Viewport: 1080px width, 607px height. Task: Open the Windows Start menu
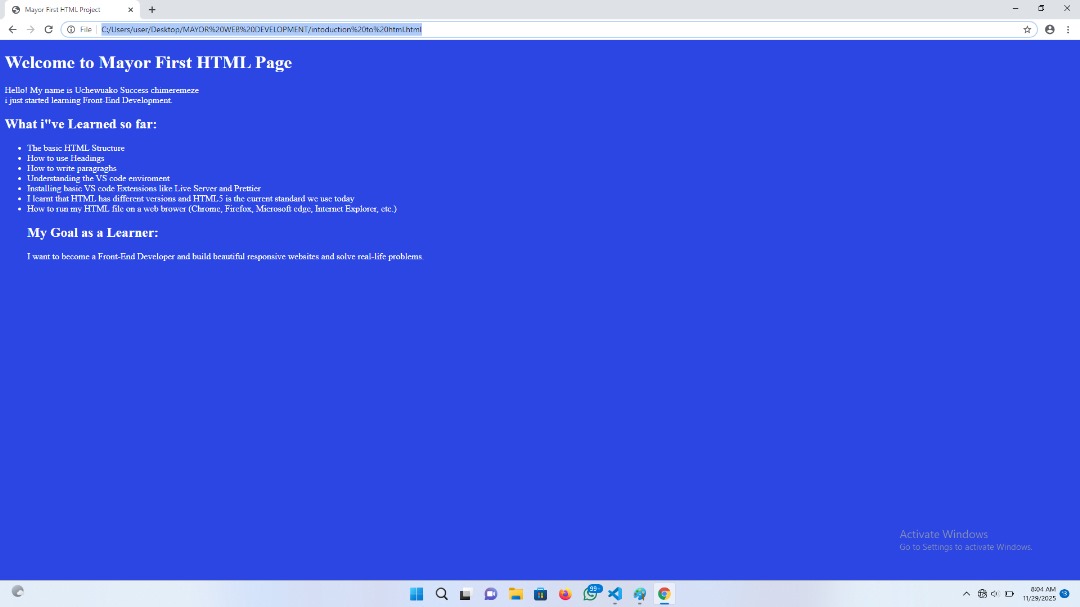[417, 594]
